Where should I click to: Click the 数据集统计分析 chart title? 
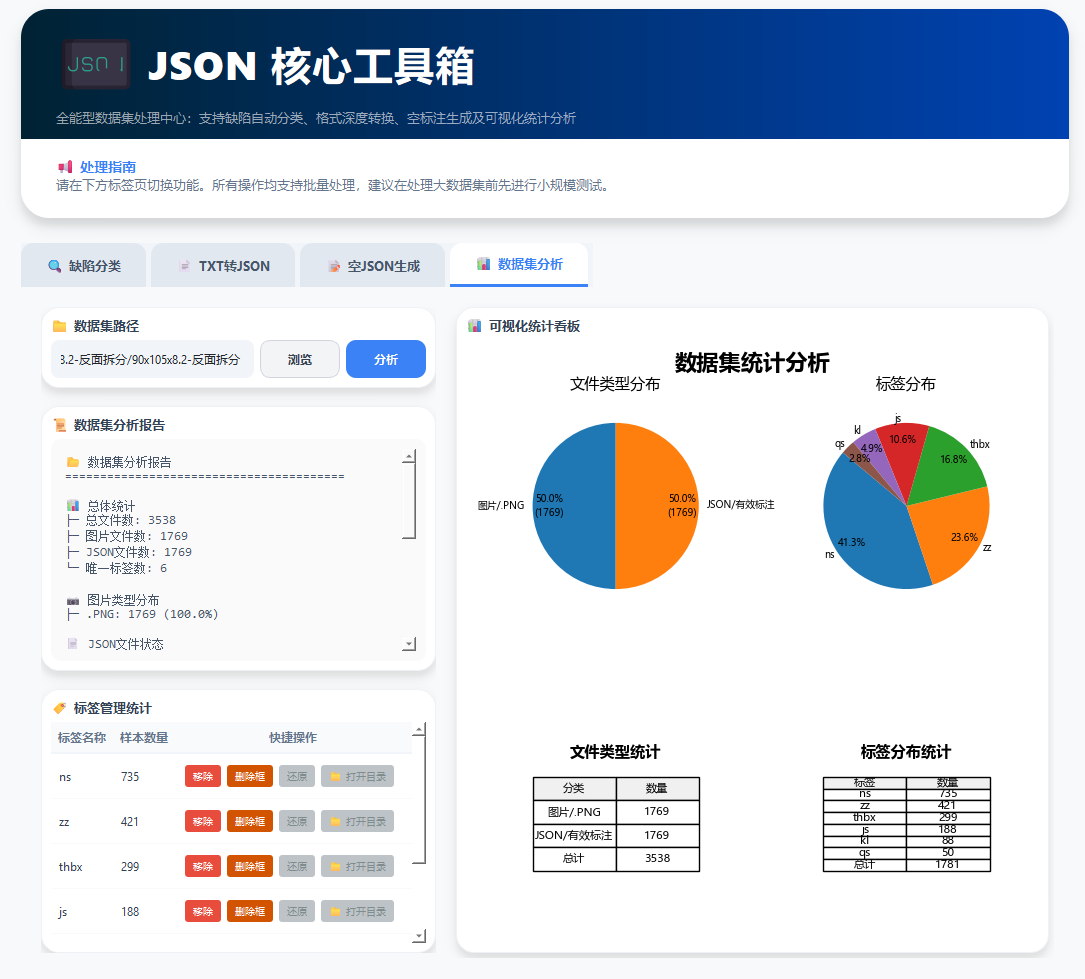click(x=751, y=363)
